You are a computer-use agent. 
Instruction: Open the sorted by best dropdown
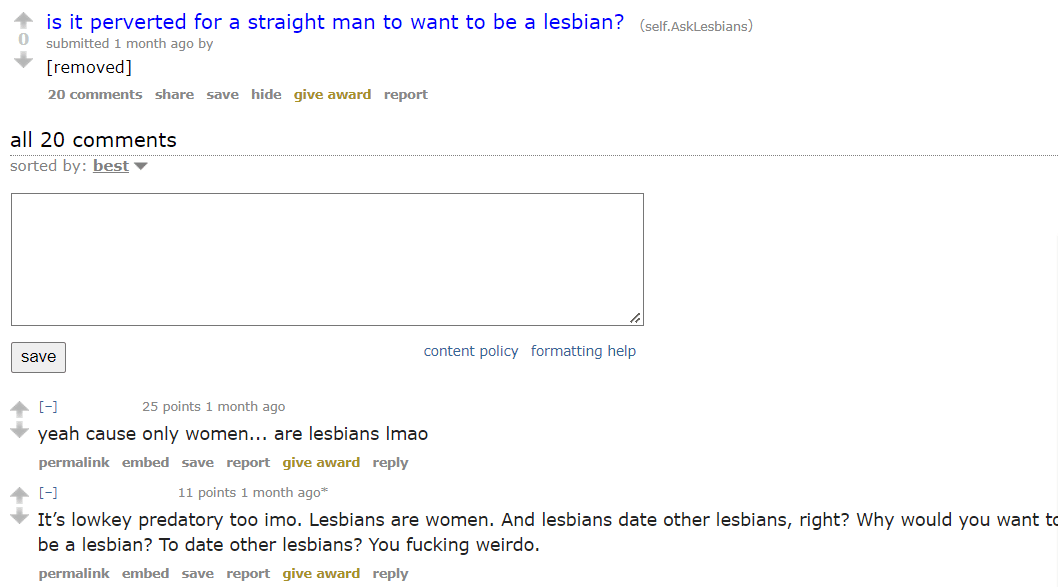tap(120, 166)
